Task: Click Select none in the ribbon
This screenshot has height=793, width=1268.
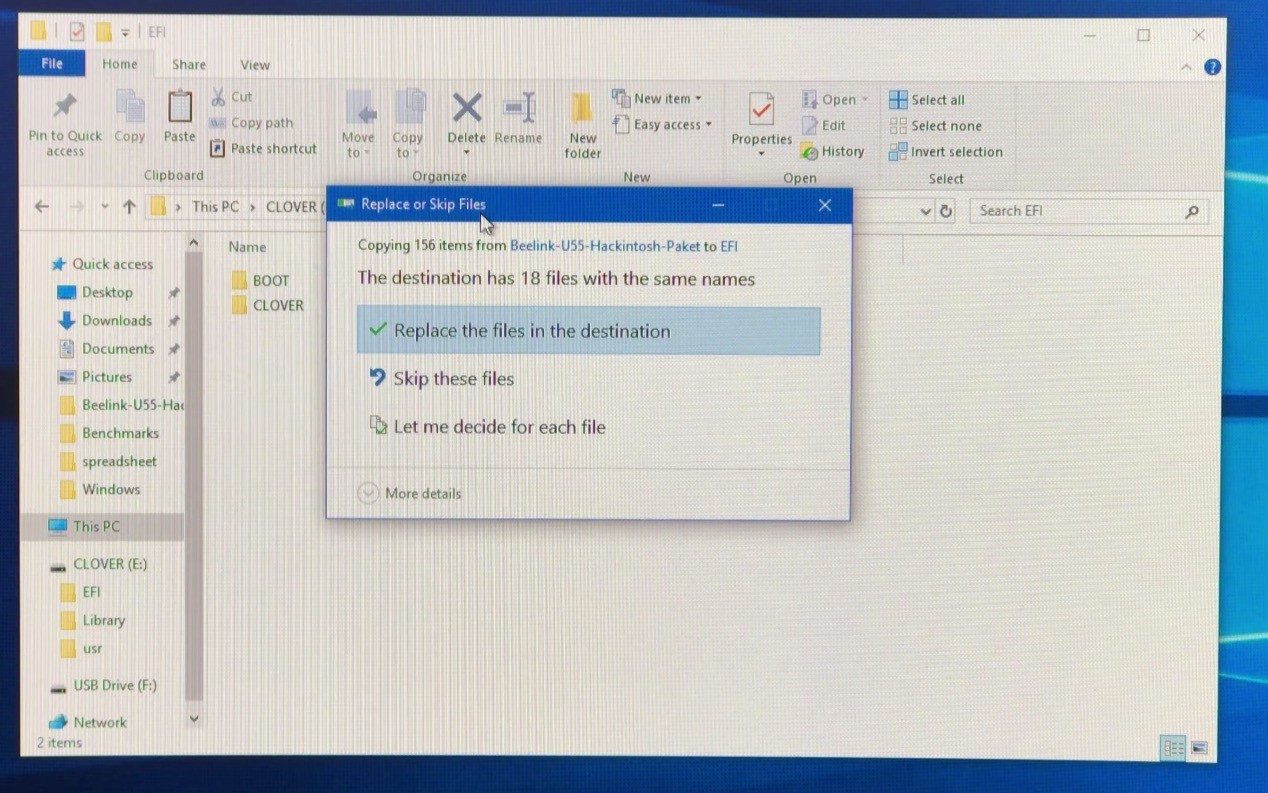Action: coord(935,126)
